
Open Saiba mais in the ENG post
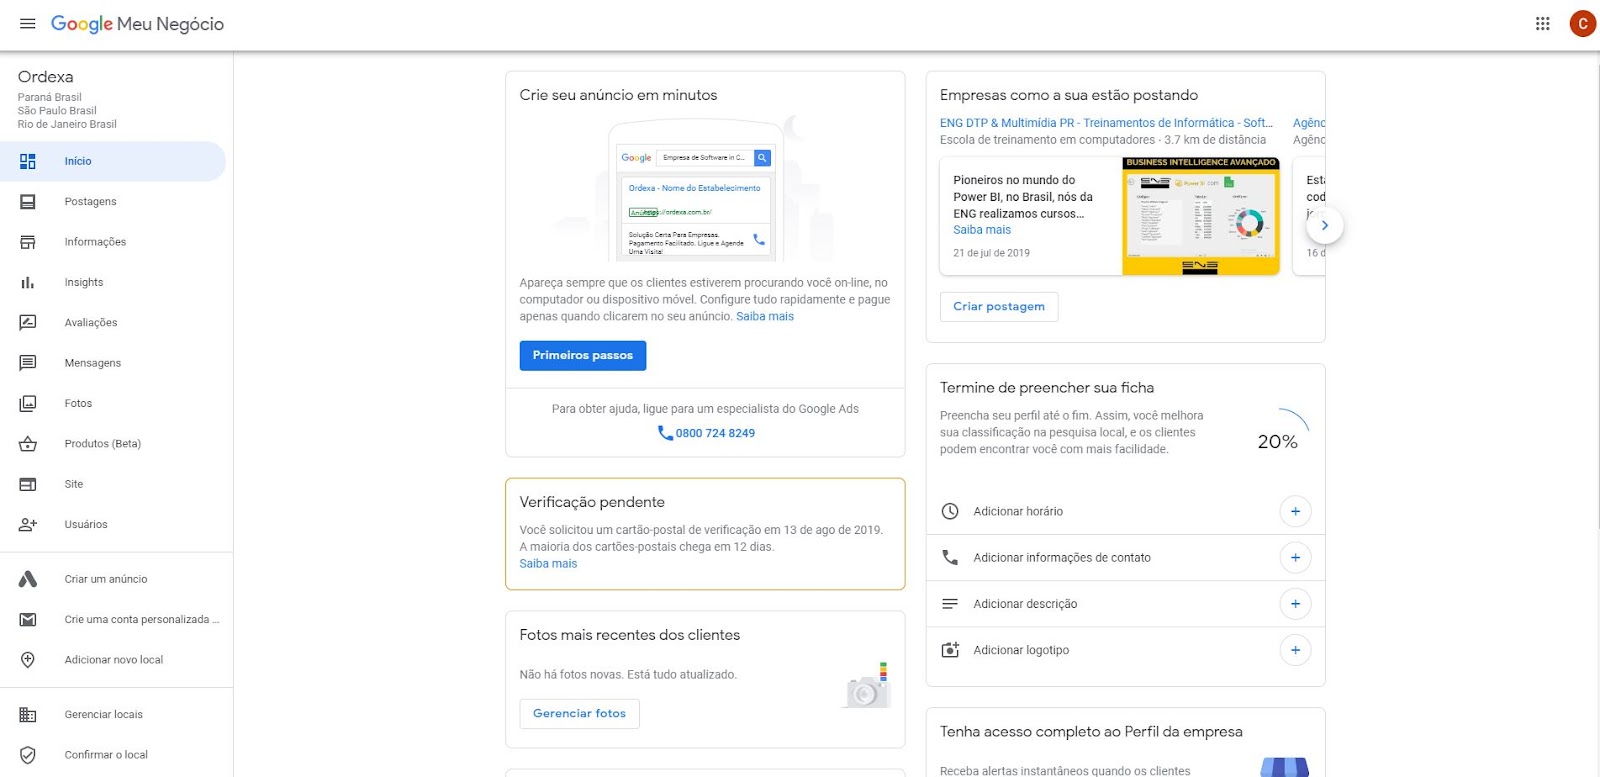click(x=982, y=230)
